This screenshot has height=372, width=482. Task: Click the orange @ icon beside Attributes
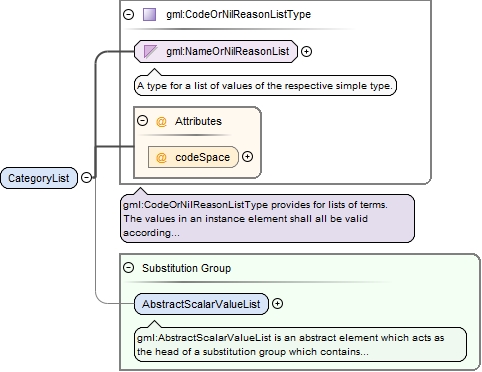pyautogui.click(x=161, y=121)
